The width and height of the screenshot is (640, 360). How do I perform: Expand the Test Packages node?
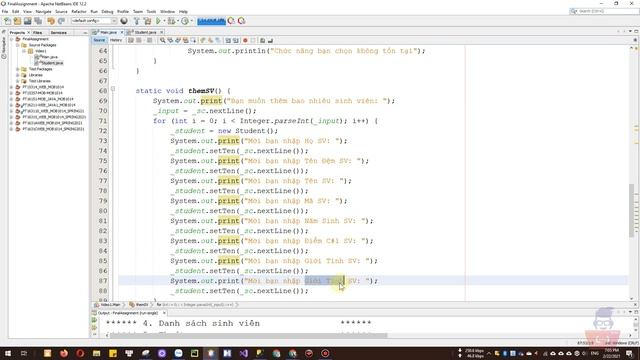click(x=18, y=69)
